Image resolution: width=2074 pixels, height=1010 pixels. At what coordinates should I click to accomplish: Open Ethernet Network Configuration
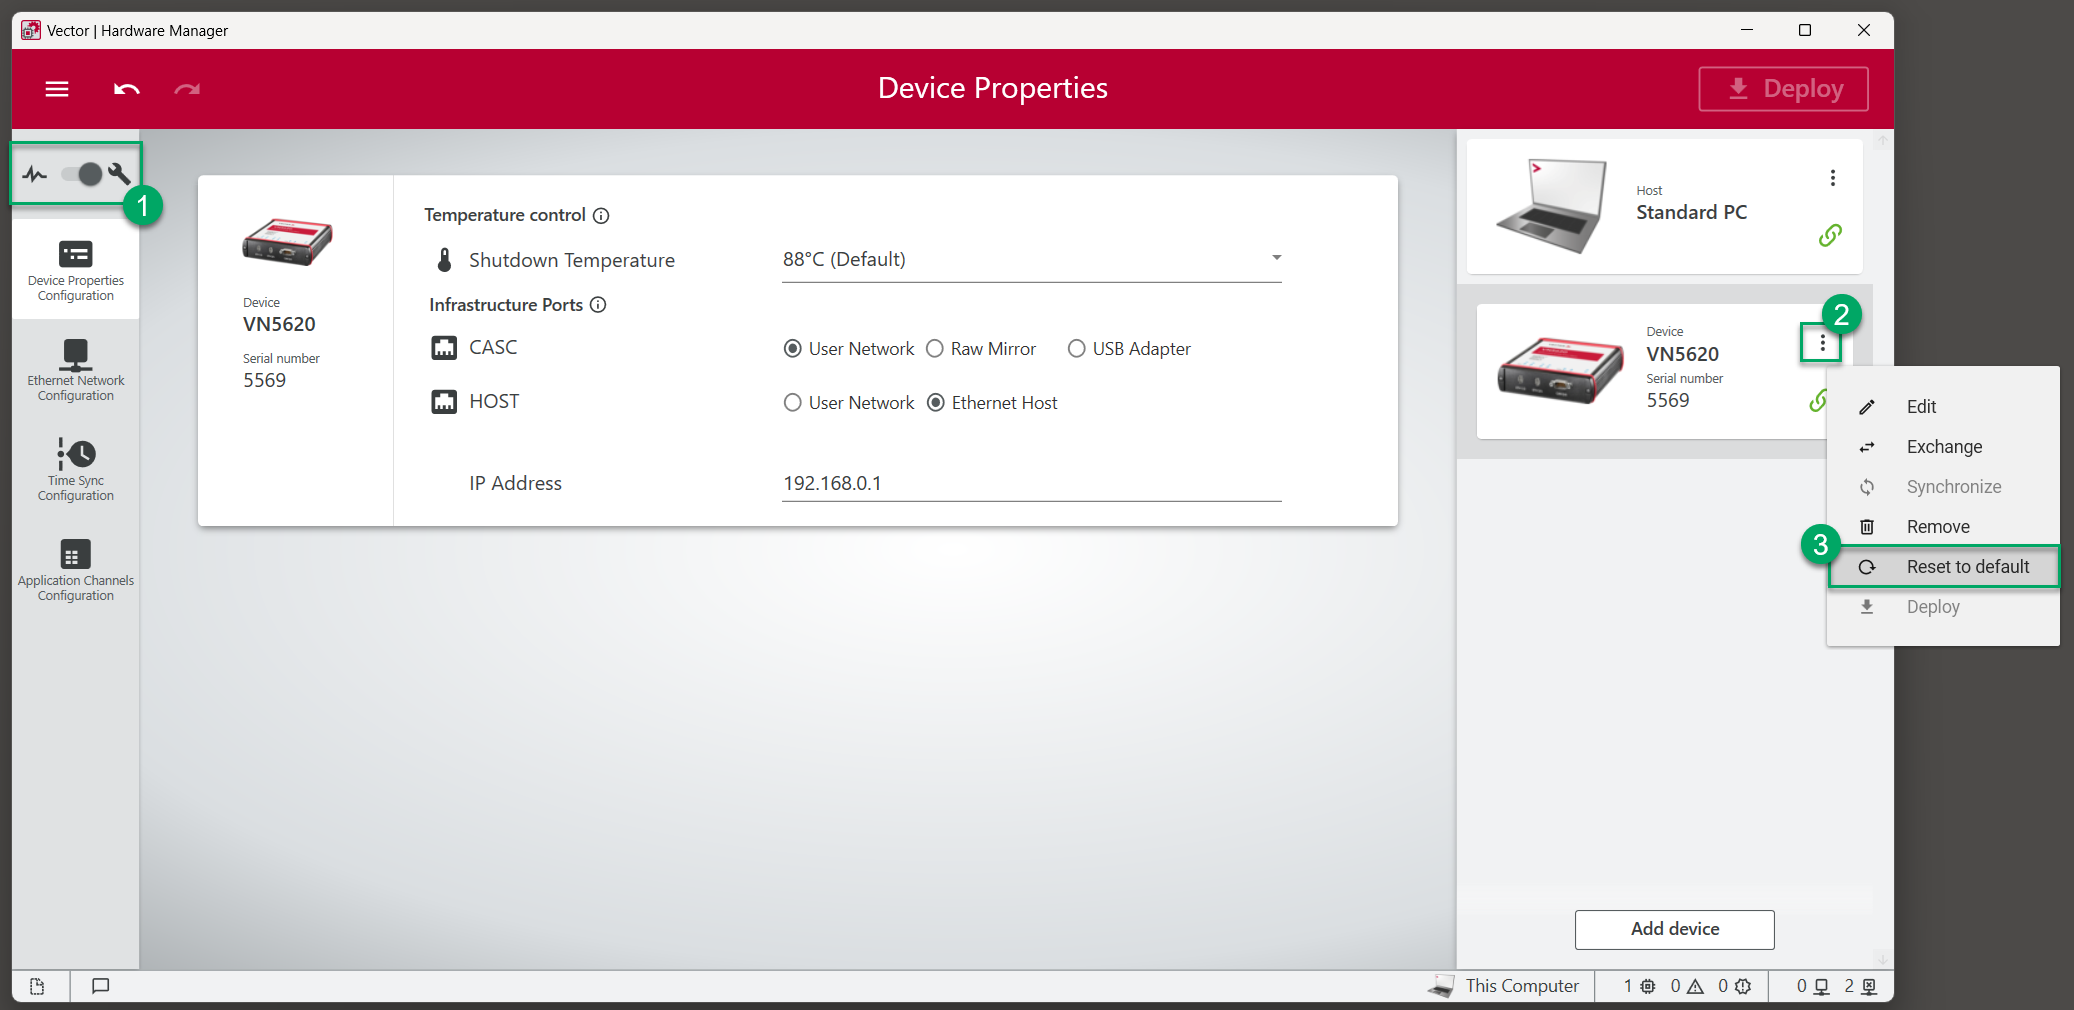click(76, 370)
